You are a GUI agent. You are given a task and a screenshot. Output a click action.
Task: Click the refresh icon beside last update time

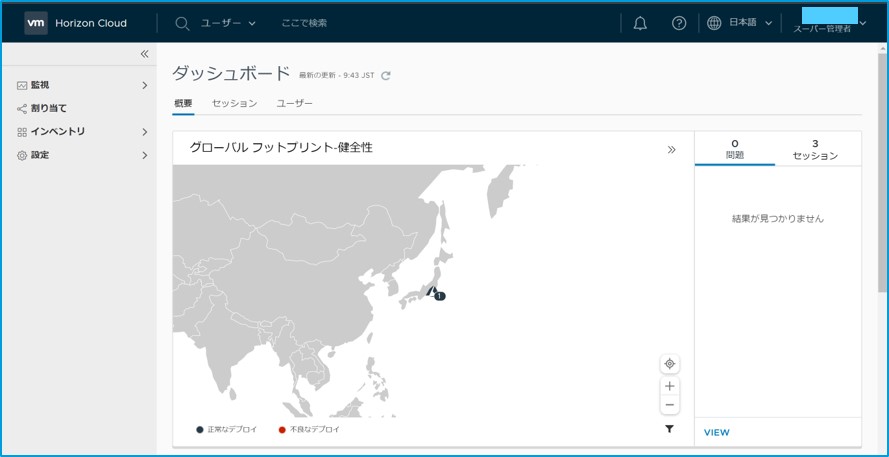click(386, 75)
